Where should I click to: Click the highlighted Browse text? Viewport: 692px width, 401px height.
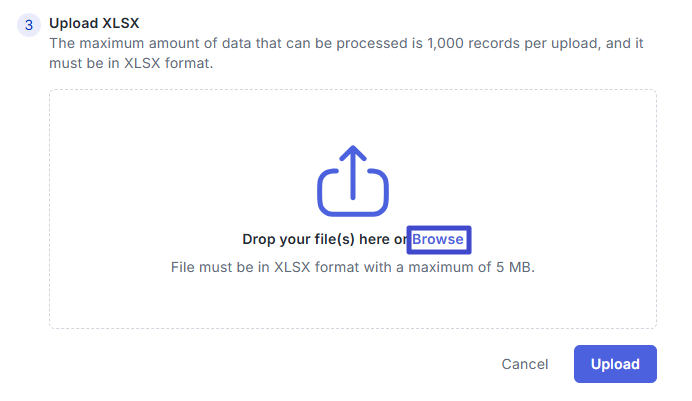pos(438,240)
